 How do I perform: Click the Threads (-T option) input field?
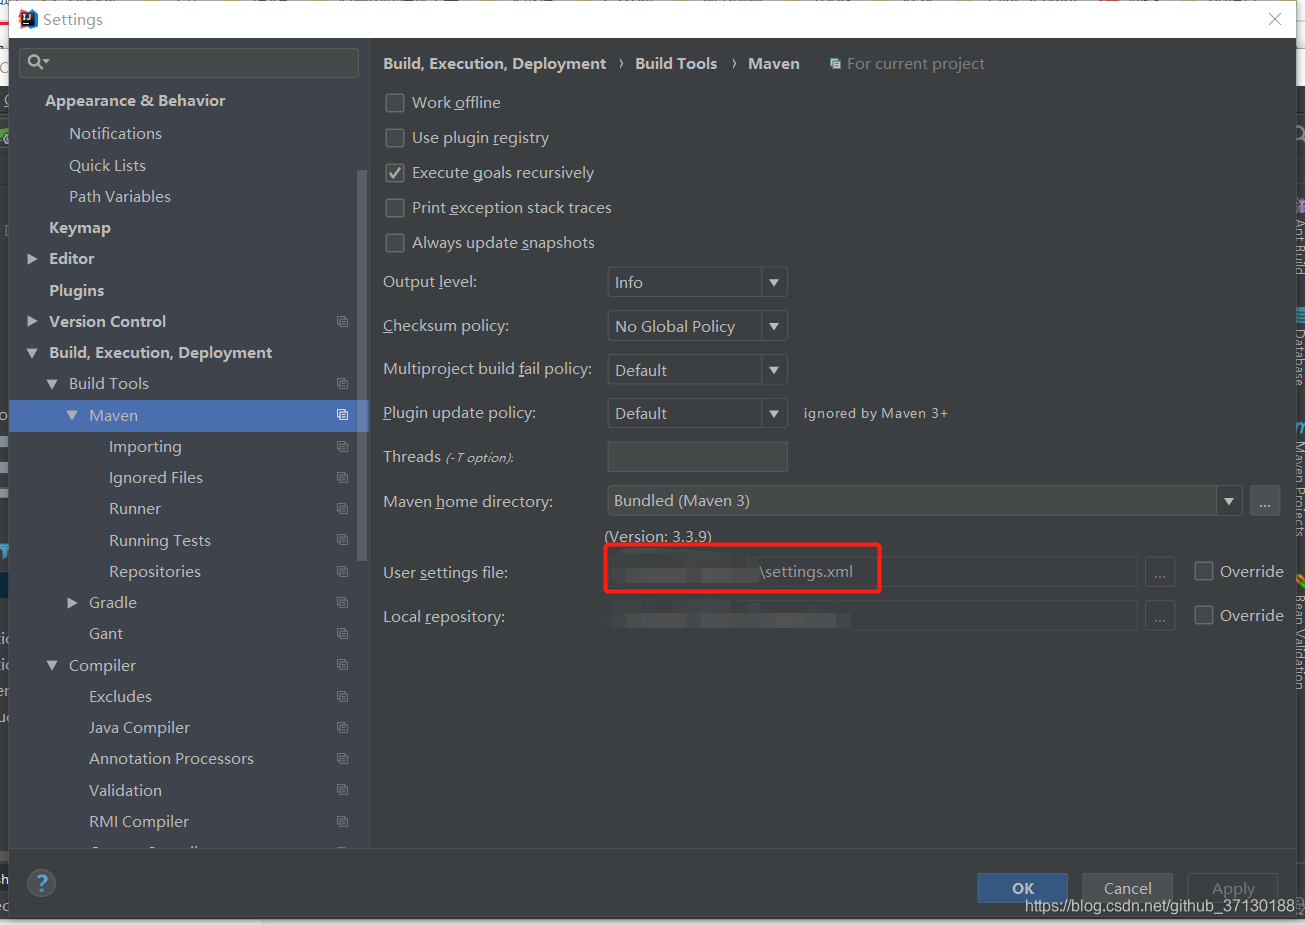click(x=697, y=457)
